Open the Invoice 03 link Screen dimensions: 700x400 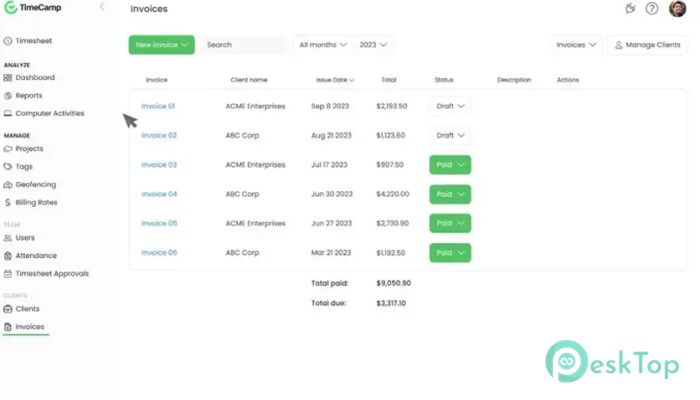pyautogui.click(x=159, y=165)
